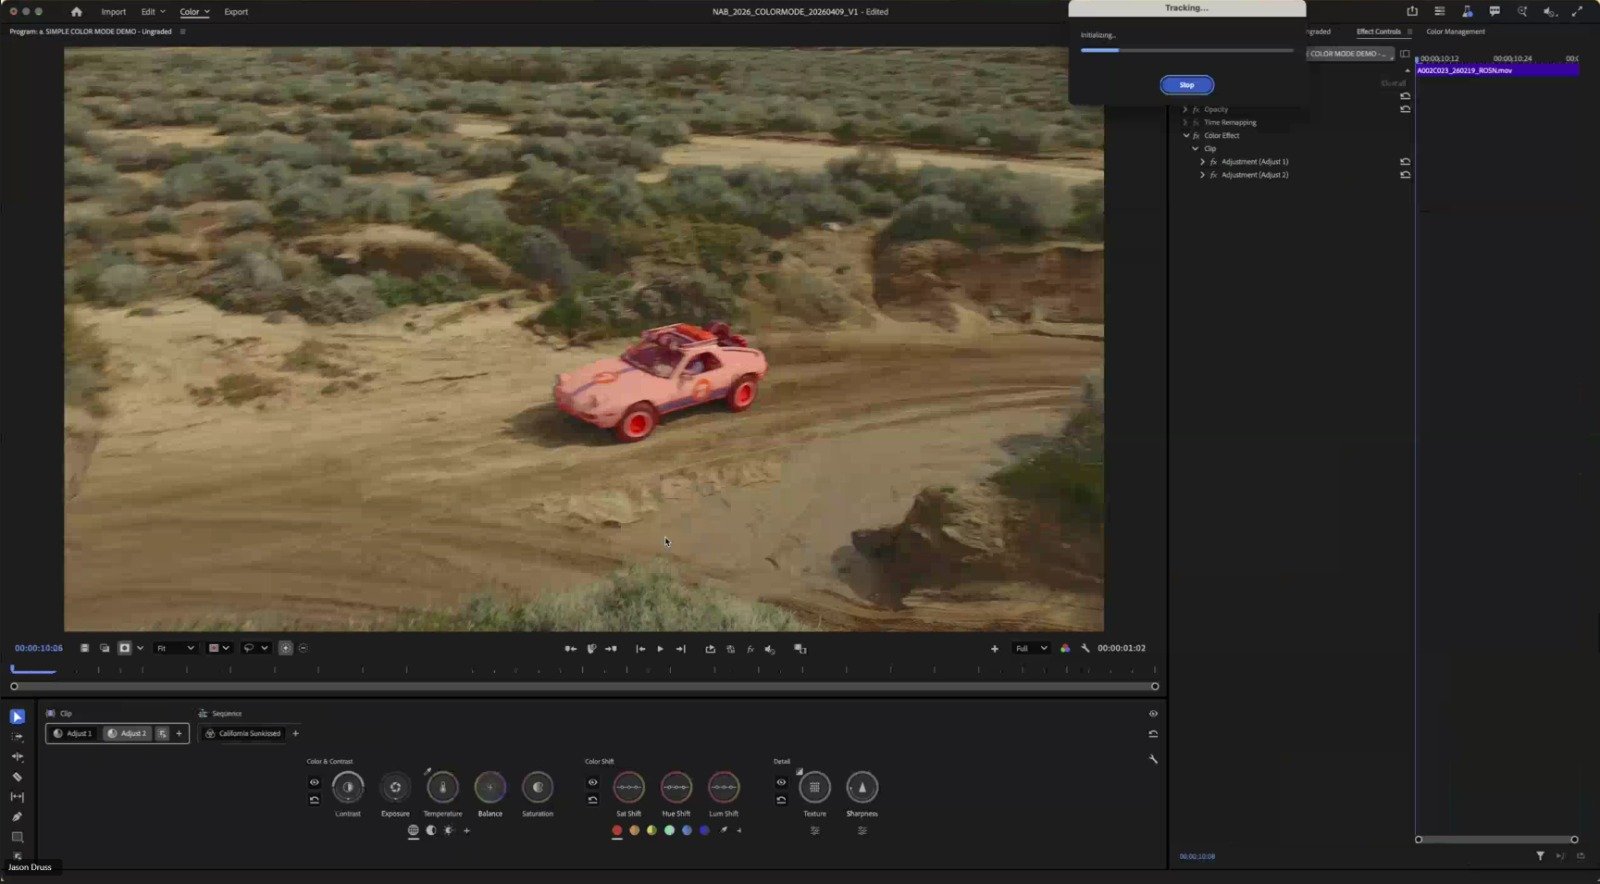Reset the Color & Contrast section
Screen dimensions: 1600x884
pos(314,800)
